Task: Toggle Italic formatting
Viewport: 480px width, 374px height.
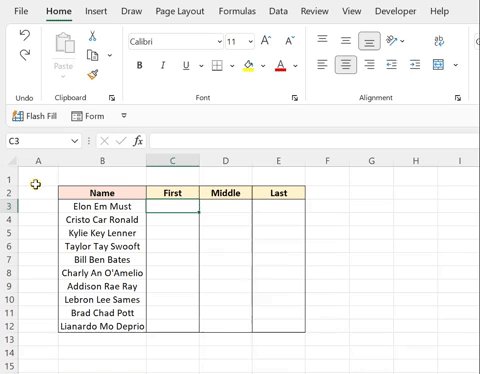Action: 163,65
